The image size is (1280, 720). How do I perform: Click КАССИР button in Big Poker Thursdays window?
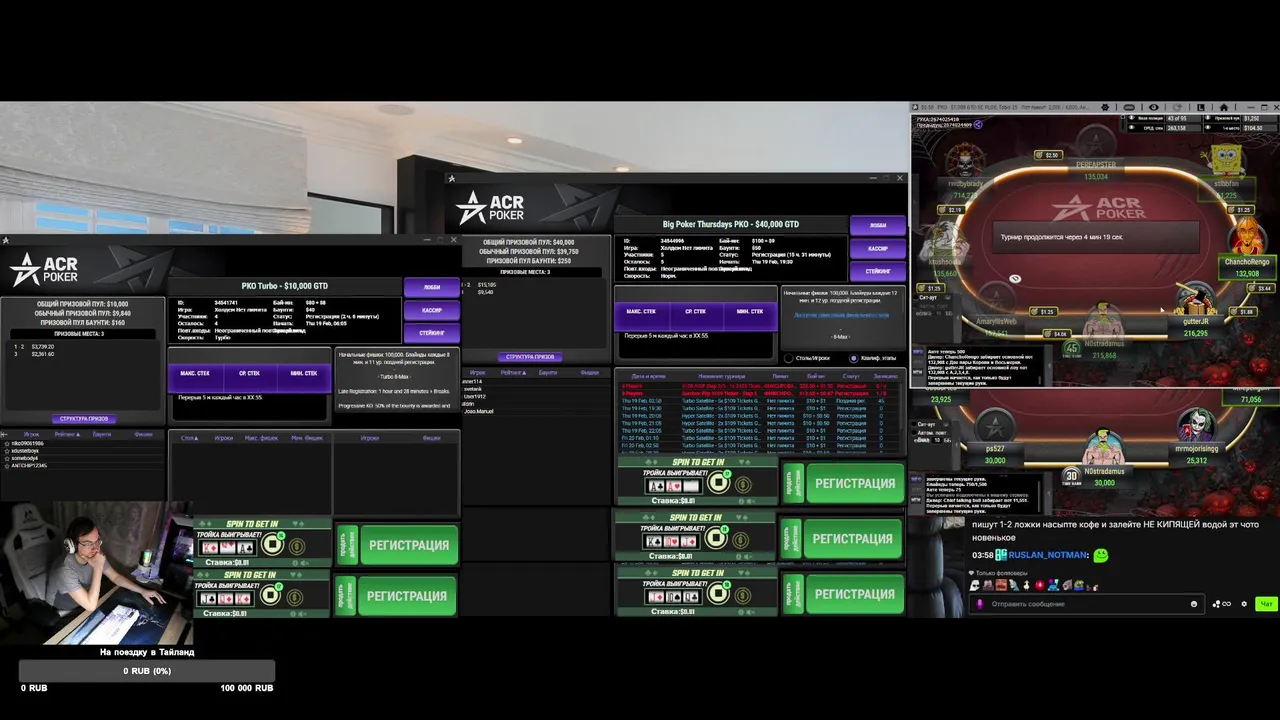tap(878, 248)
